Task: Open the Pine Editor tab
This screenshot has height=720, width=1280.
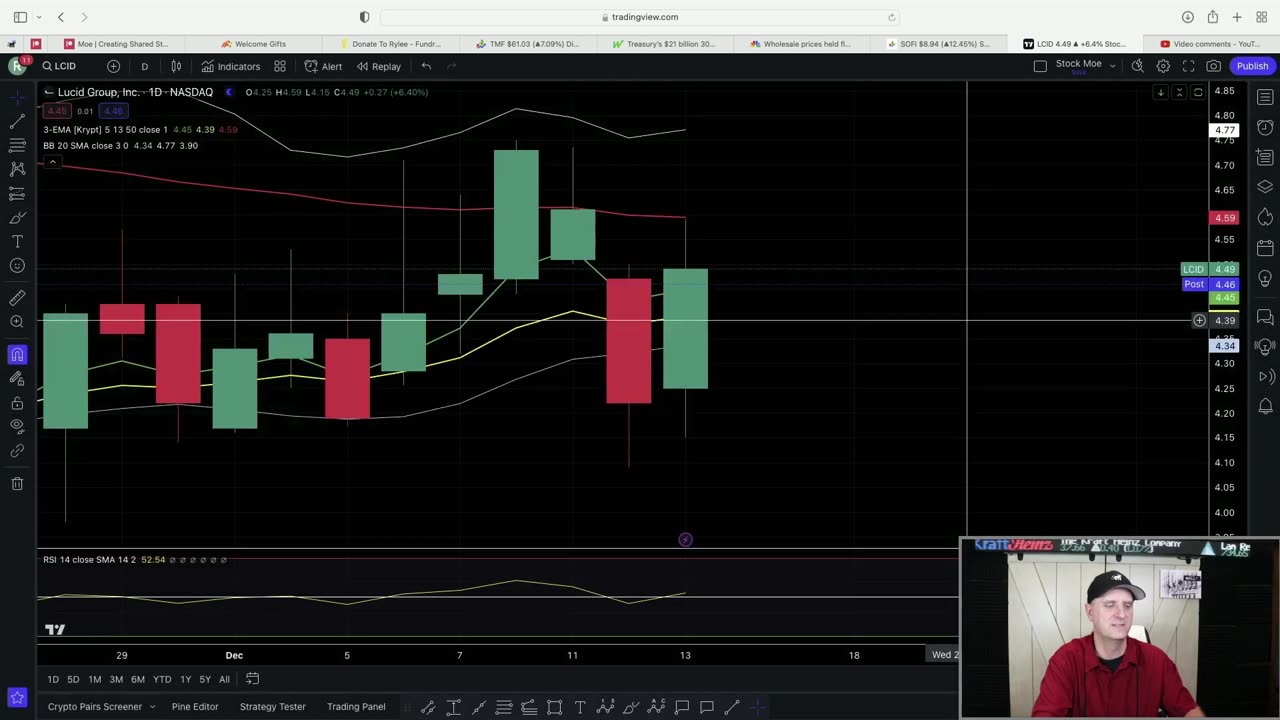Action: click(x=194, y=706)
